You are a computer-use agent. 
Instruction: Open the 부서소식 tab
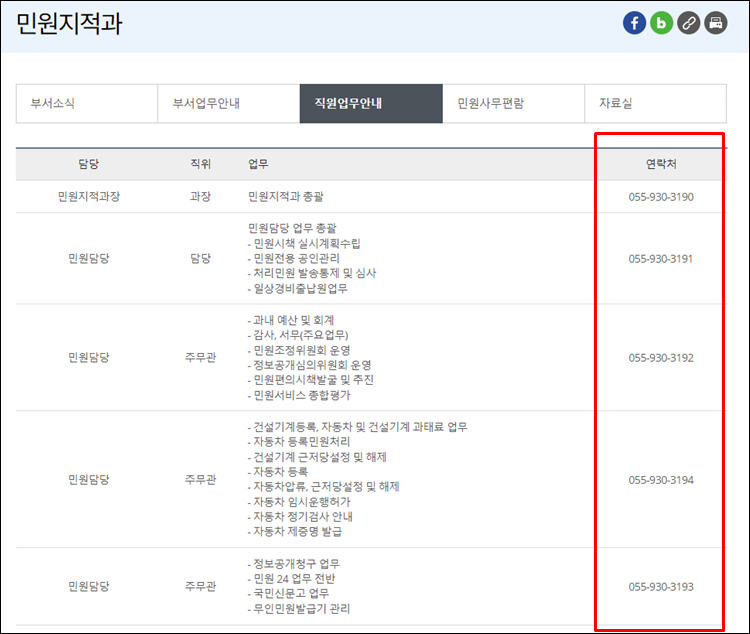[87, 103]
